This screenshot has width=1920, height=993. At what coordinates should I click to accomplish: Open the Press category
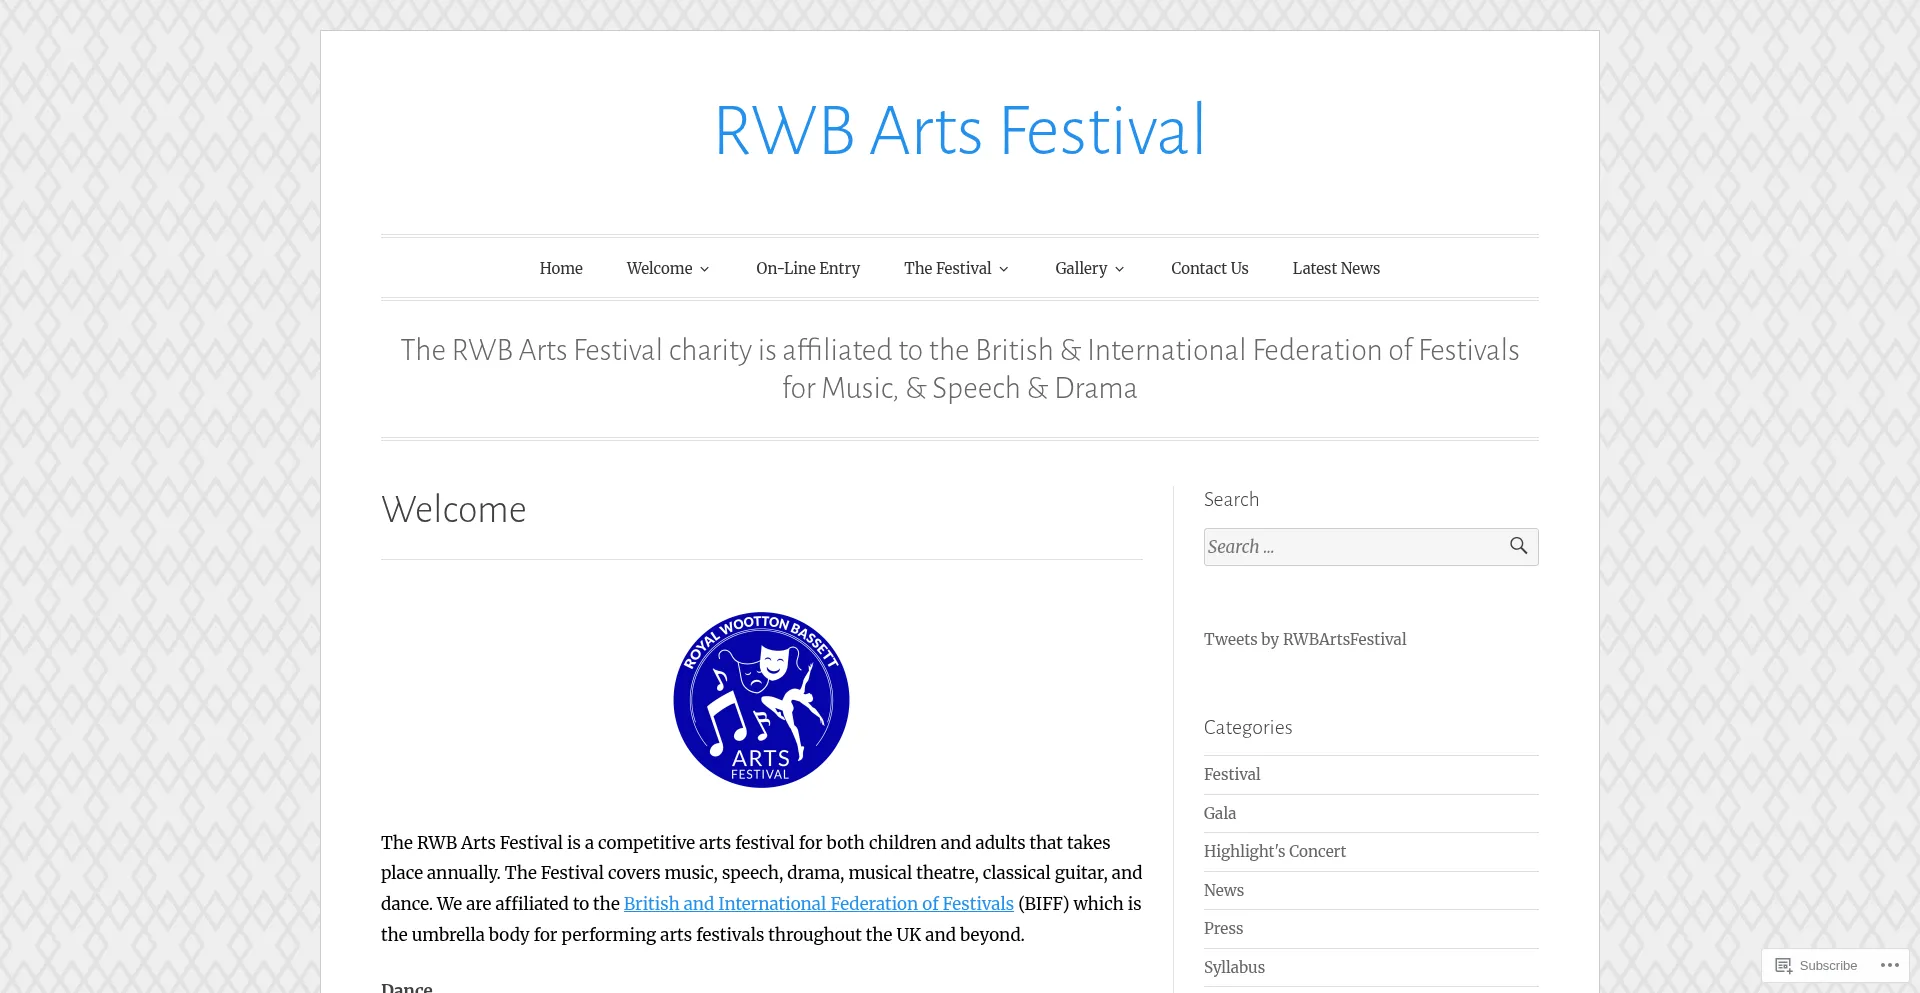(1224, 928)
